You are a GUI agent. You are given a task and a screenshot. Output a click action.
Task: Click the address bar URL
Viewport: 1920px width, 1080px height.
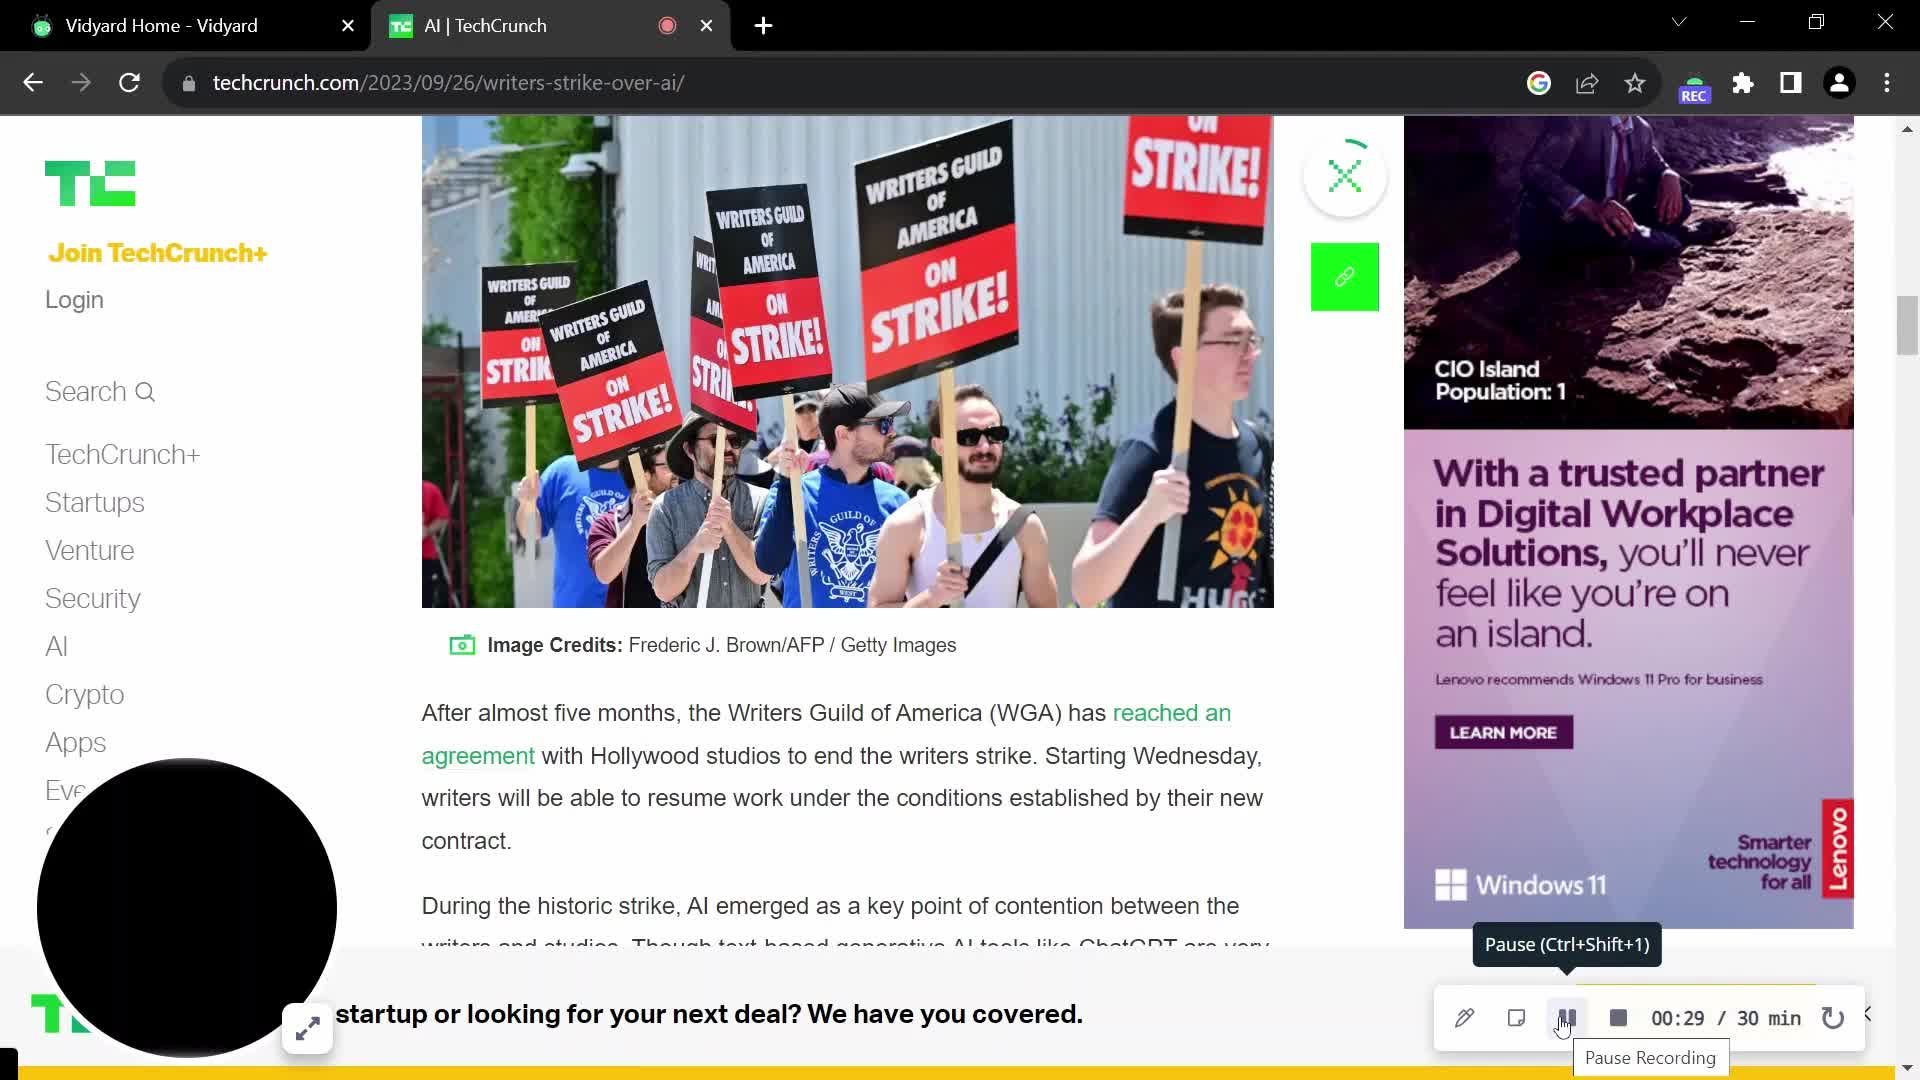coord(448,83)
